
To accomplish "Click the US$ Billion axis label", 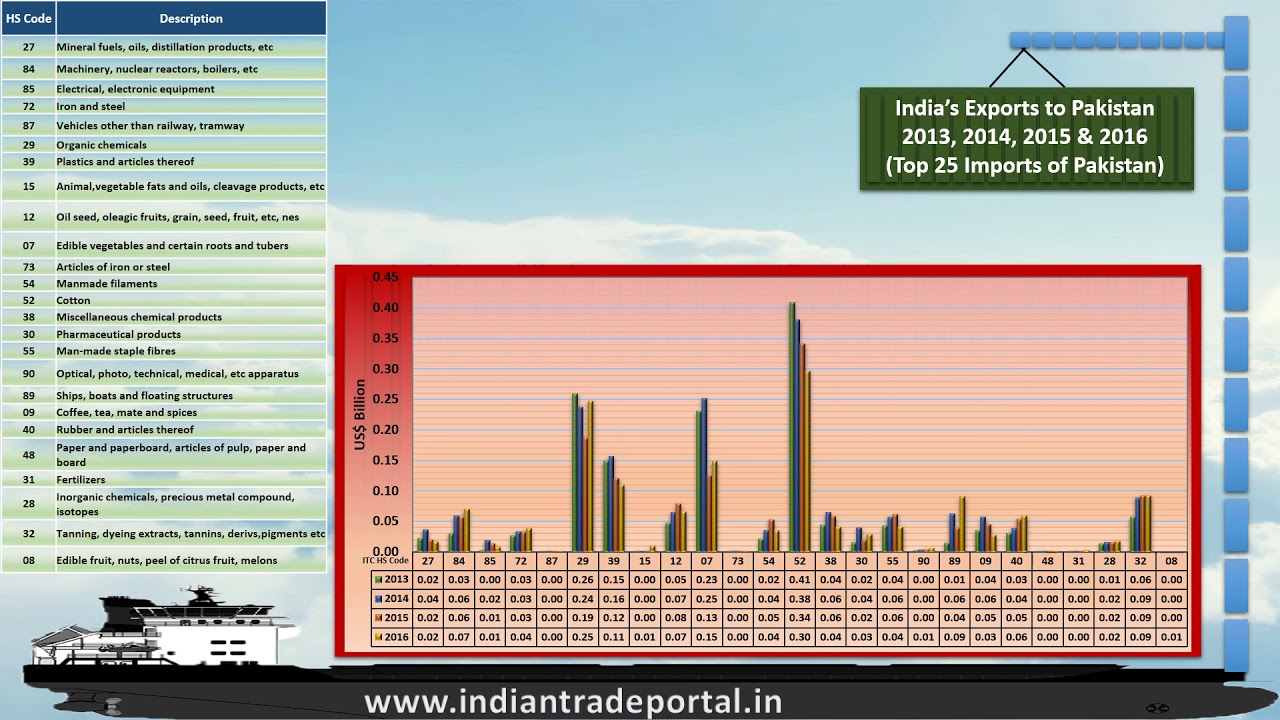I will (360, 414).
